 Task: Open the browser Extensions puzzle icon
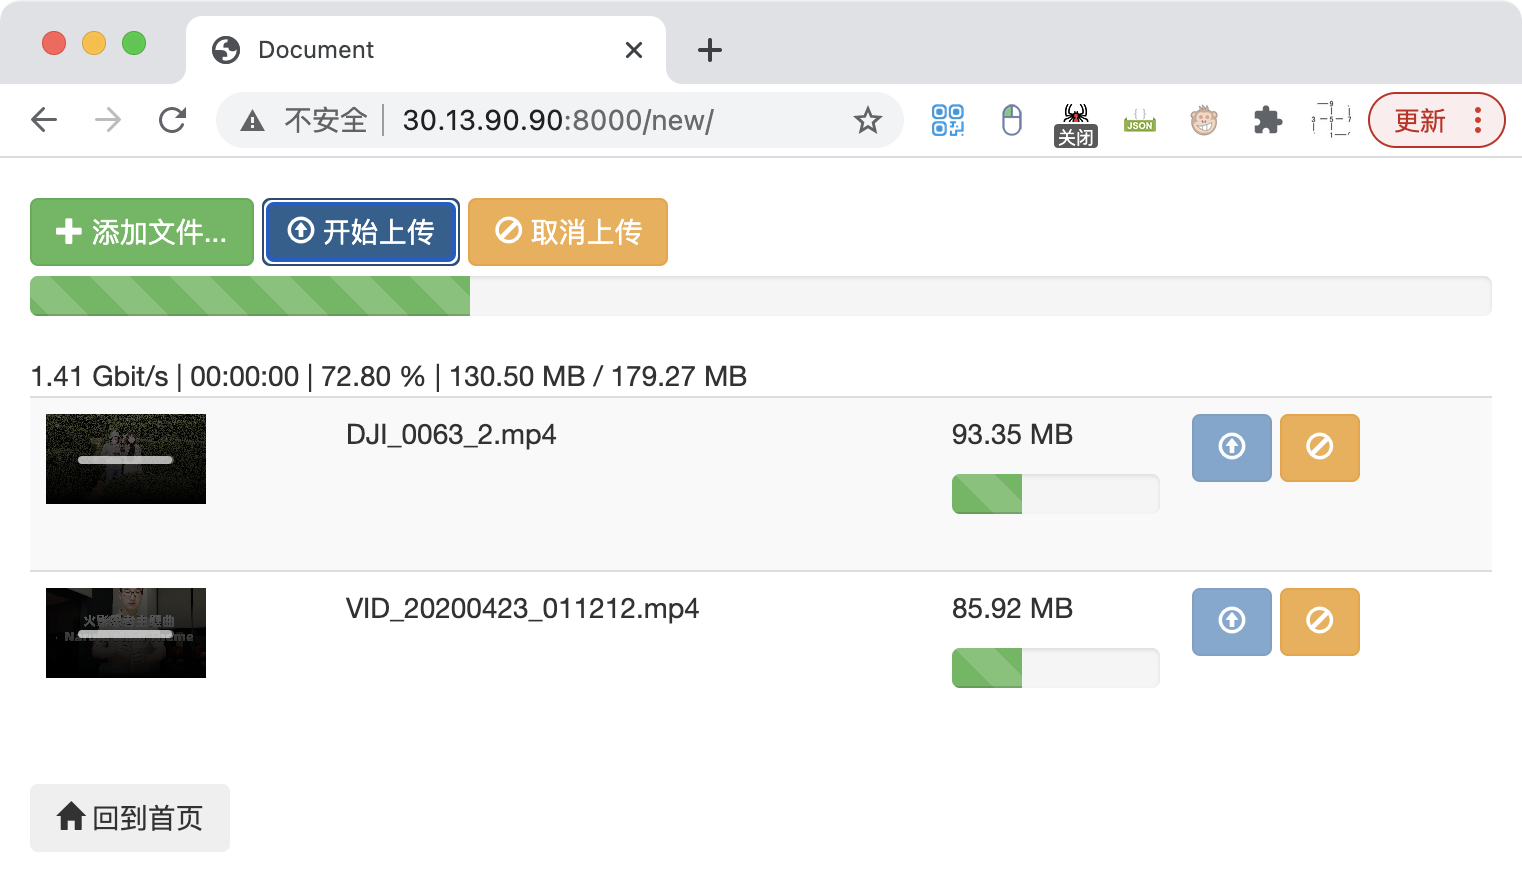coord(1267,121)
